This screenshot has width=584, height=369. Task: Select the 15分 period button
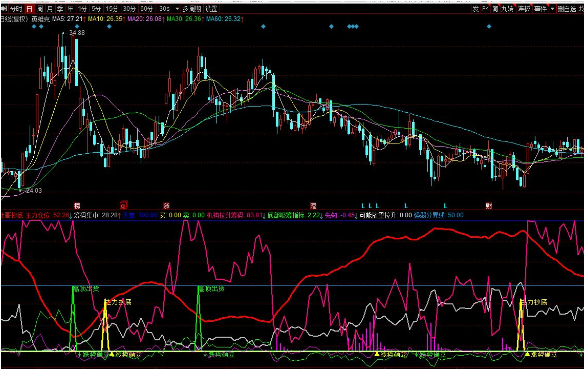[112, 9]
